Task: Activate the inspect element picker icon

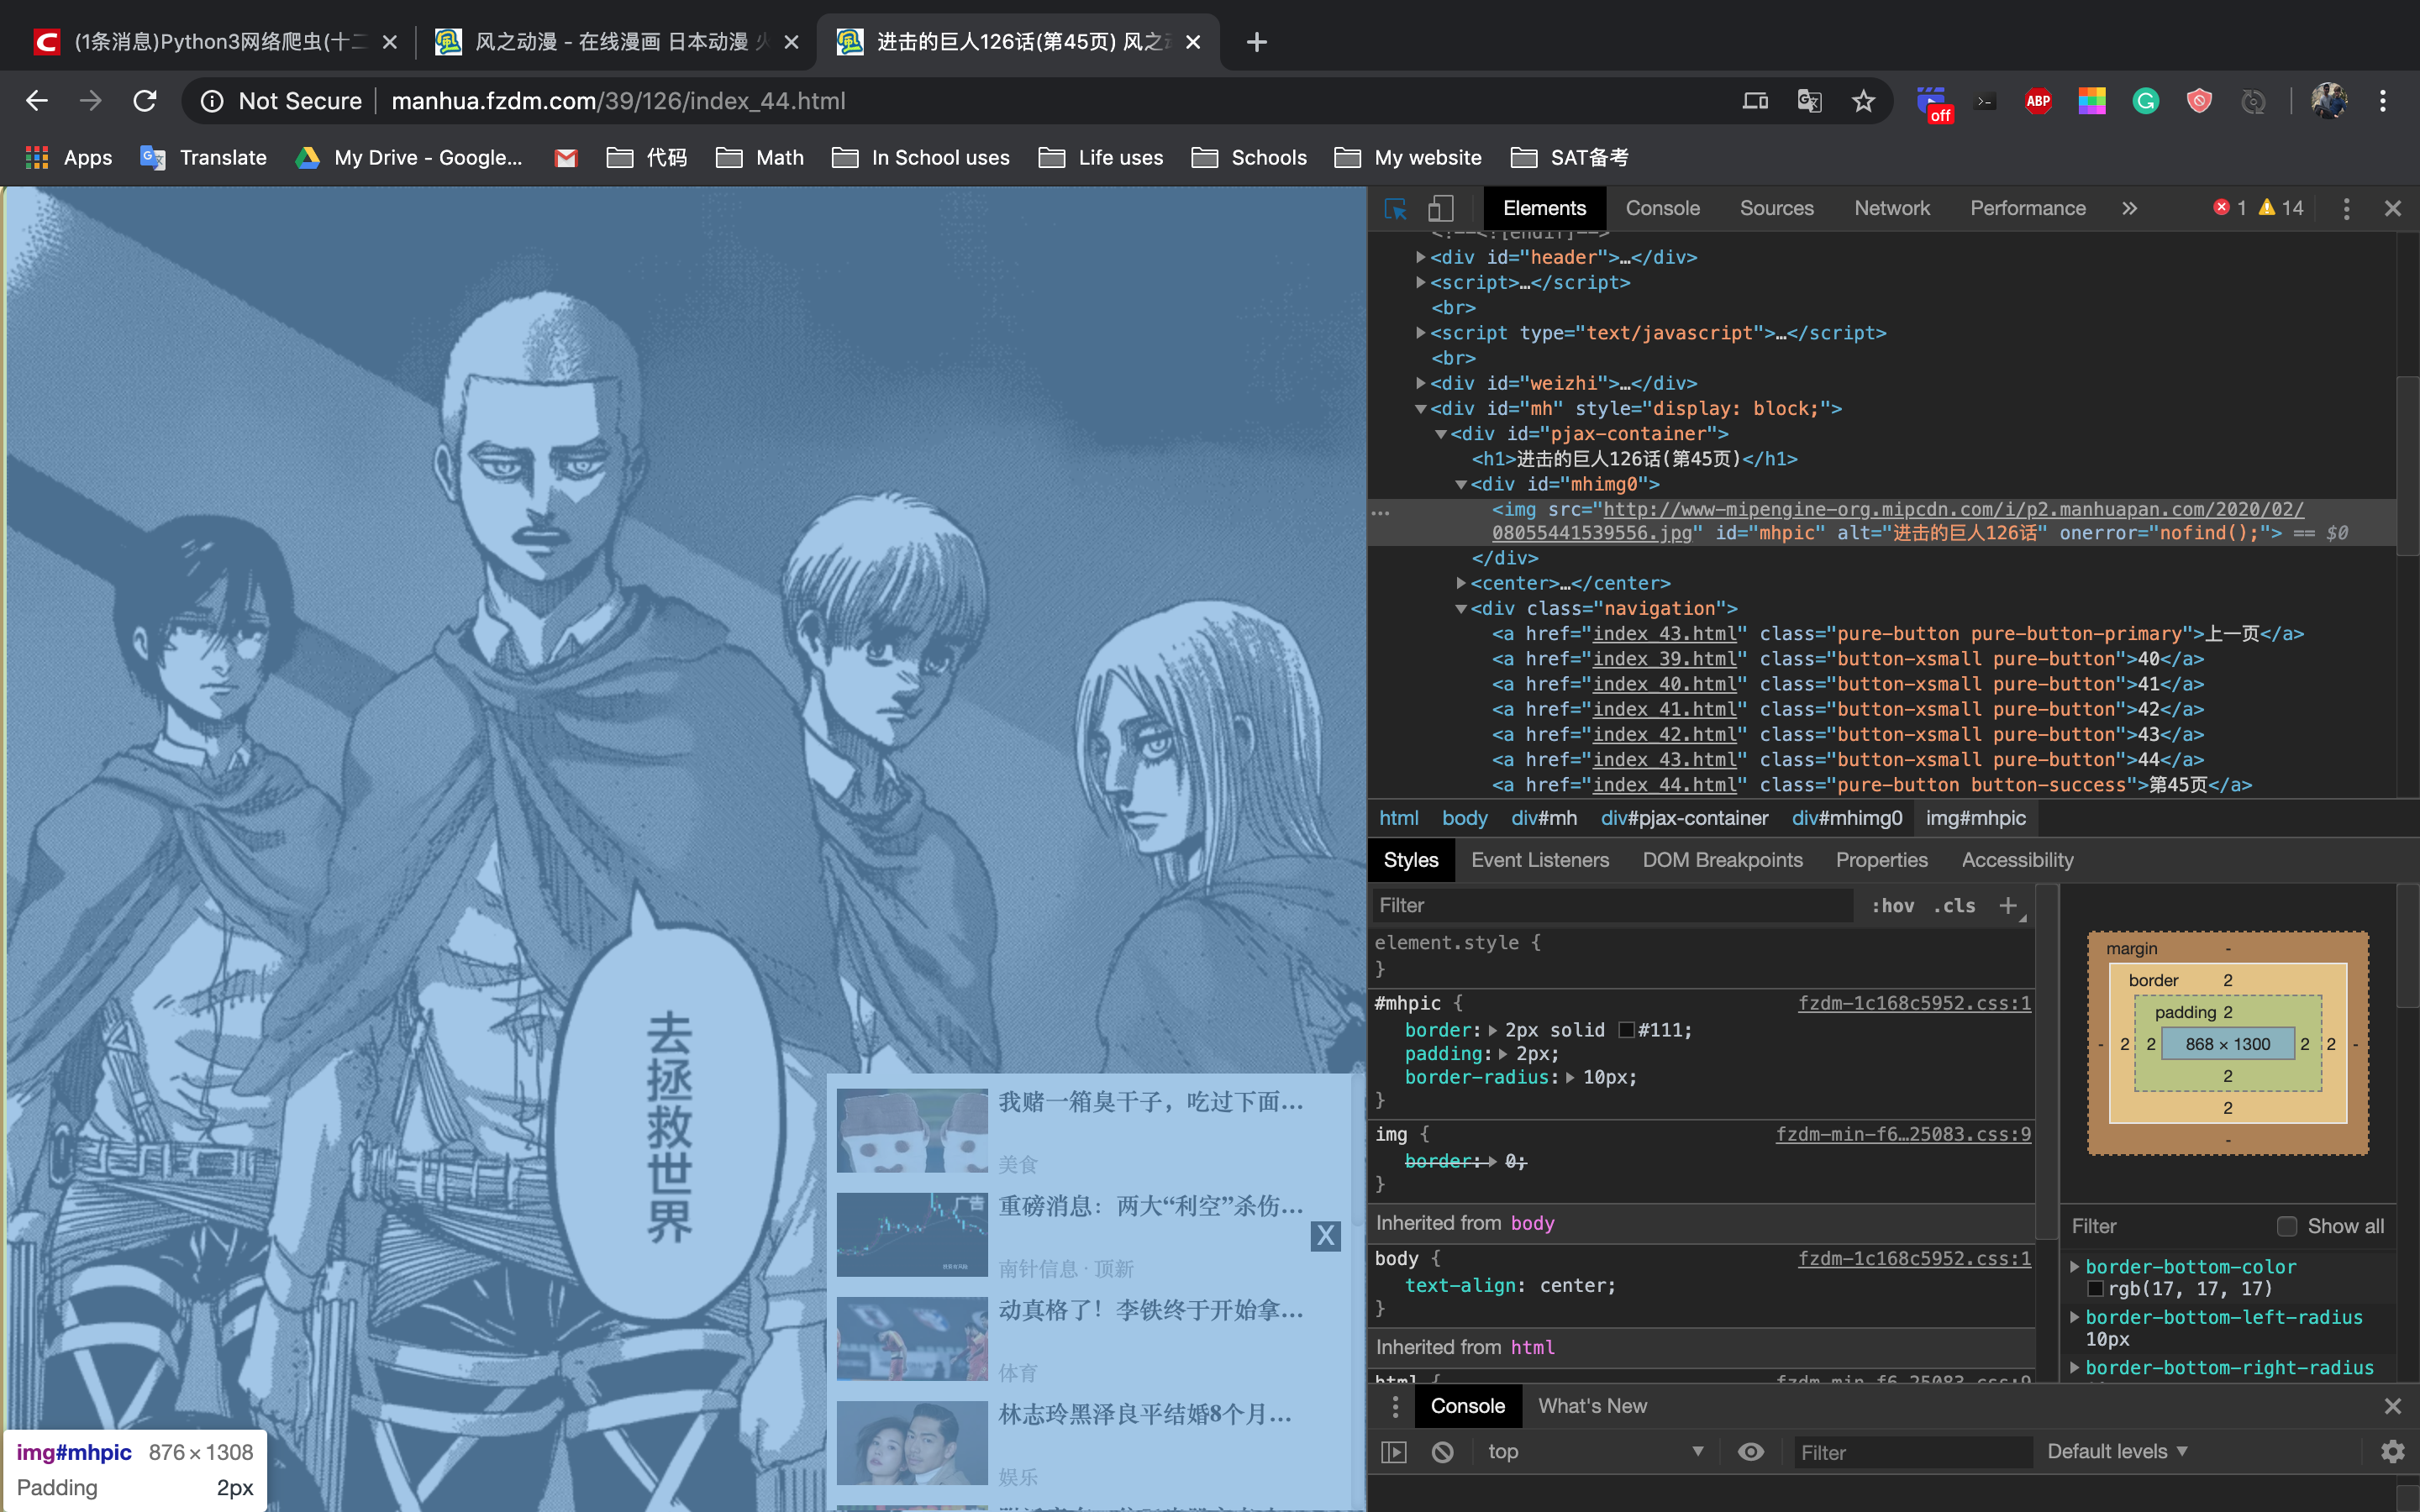Action: click(x=1395, y=208)
